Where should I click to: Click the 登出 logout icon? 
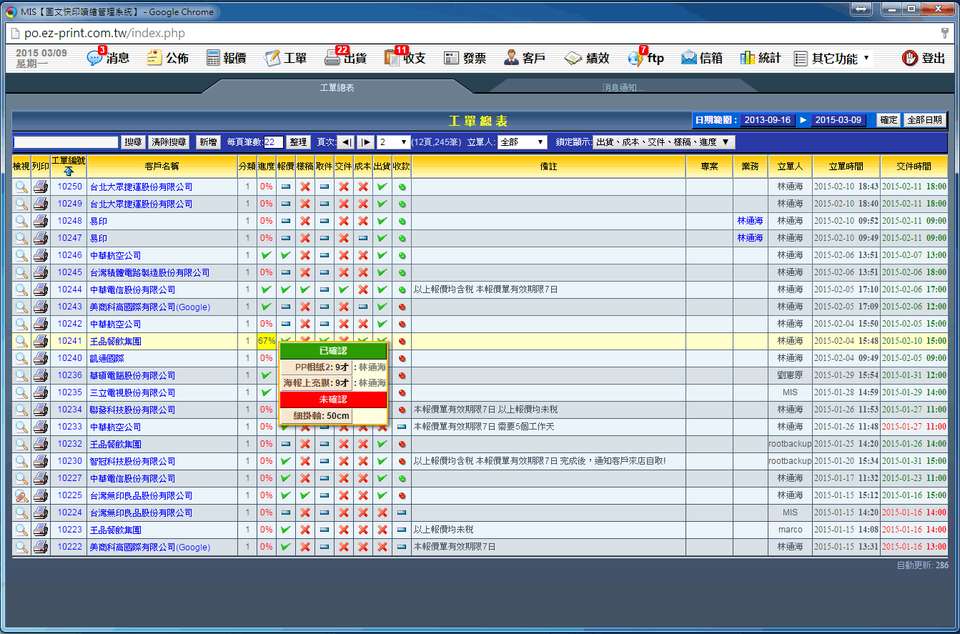pyautogui.click(x=909, y=58)
